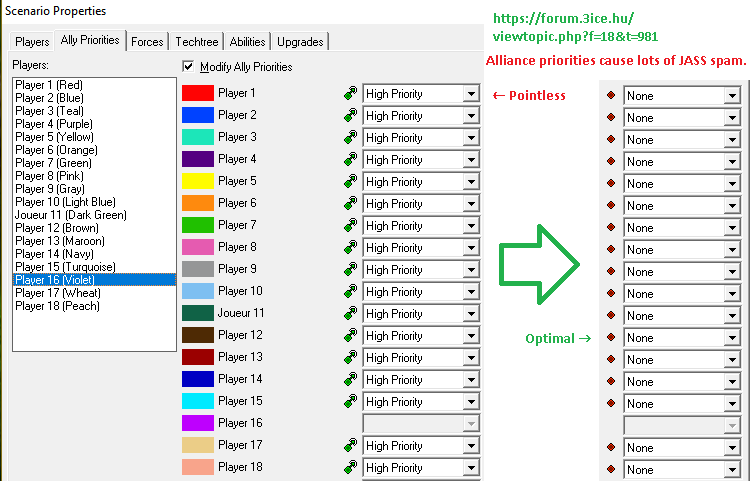Screen dimensions: 750x481
Task: Switch to the Forces tab
Action: pos(147,42)
